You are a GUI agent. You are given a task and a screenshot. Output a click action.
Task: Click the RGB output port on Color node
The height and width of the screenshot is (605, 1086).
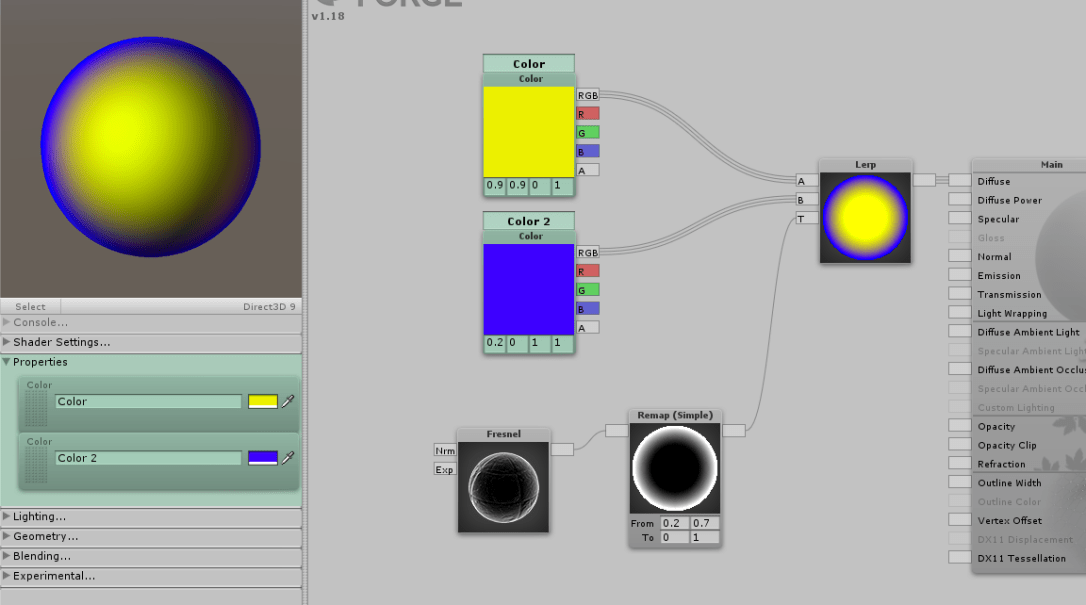588,95
